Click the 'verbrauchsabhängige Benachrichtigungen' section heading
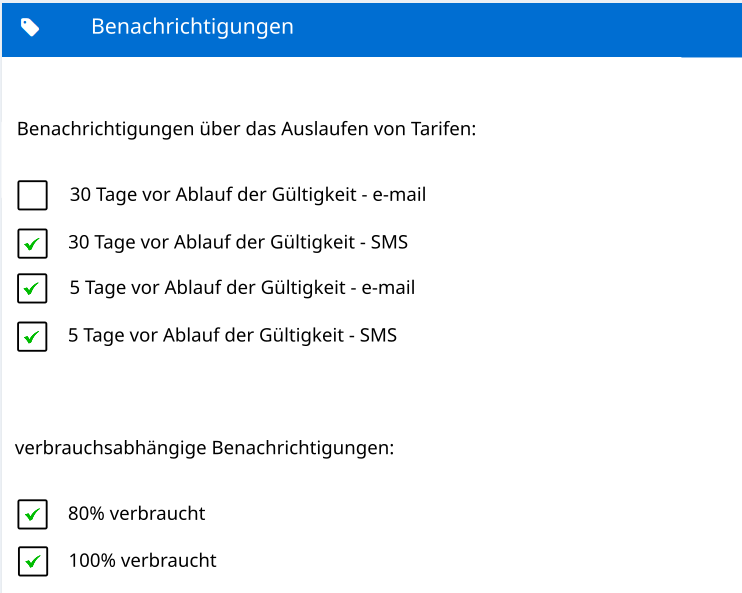The height and width of the screenshot is (593, 742). pyautogui.click(x=205, y=448)
